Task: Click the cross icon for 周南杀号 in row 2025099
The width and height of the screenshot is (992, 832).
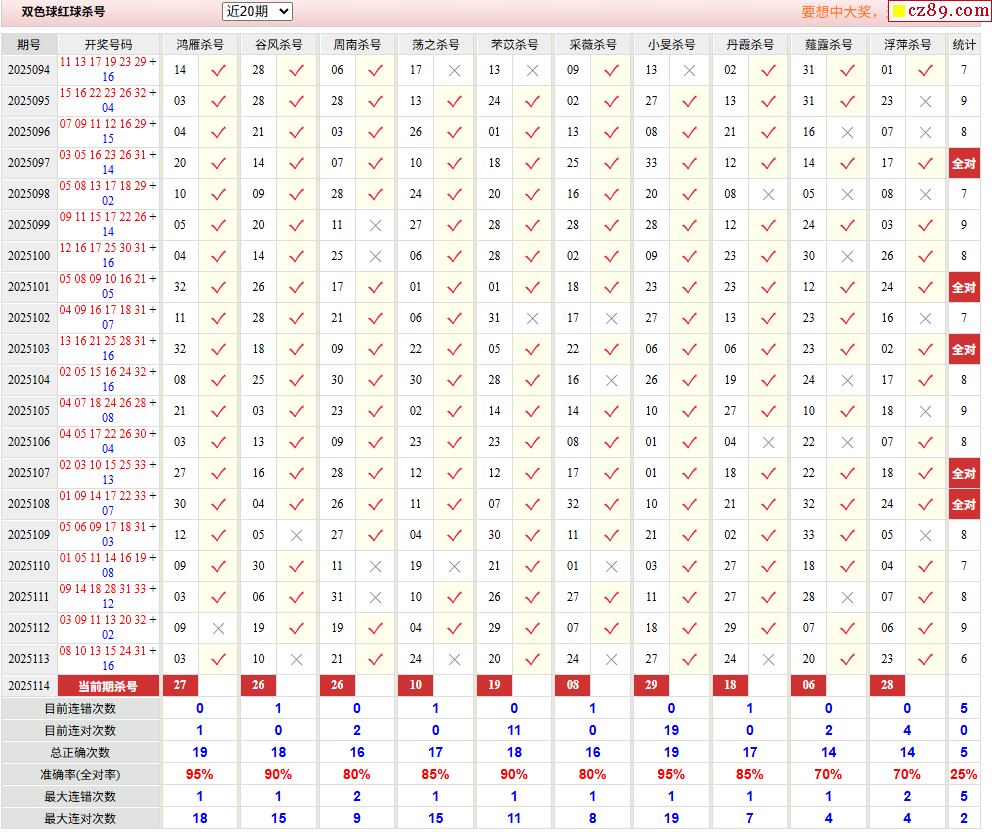Action: pos(375,225)
